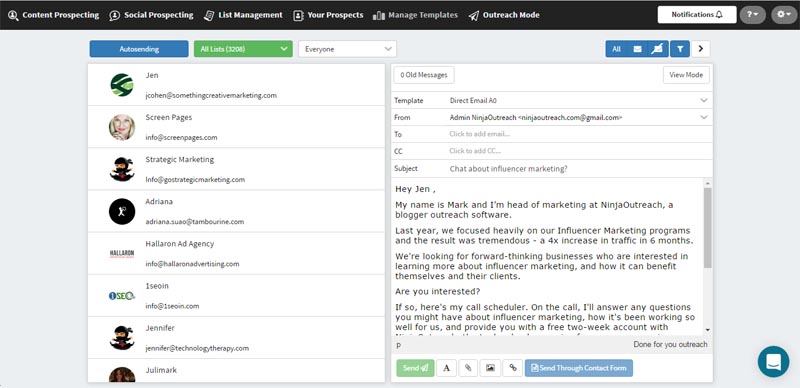Select the Jennifer prospect
This screenshot has width=800, height=388.
coord(236,338)
